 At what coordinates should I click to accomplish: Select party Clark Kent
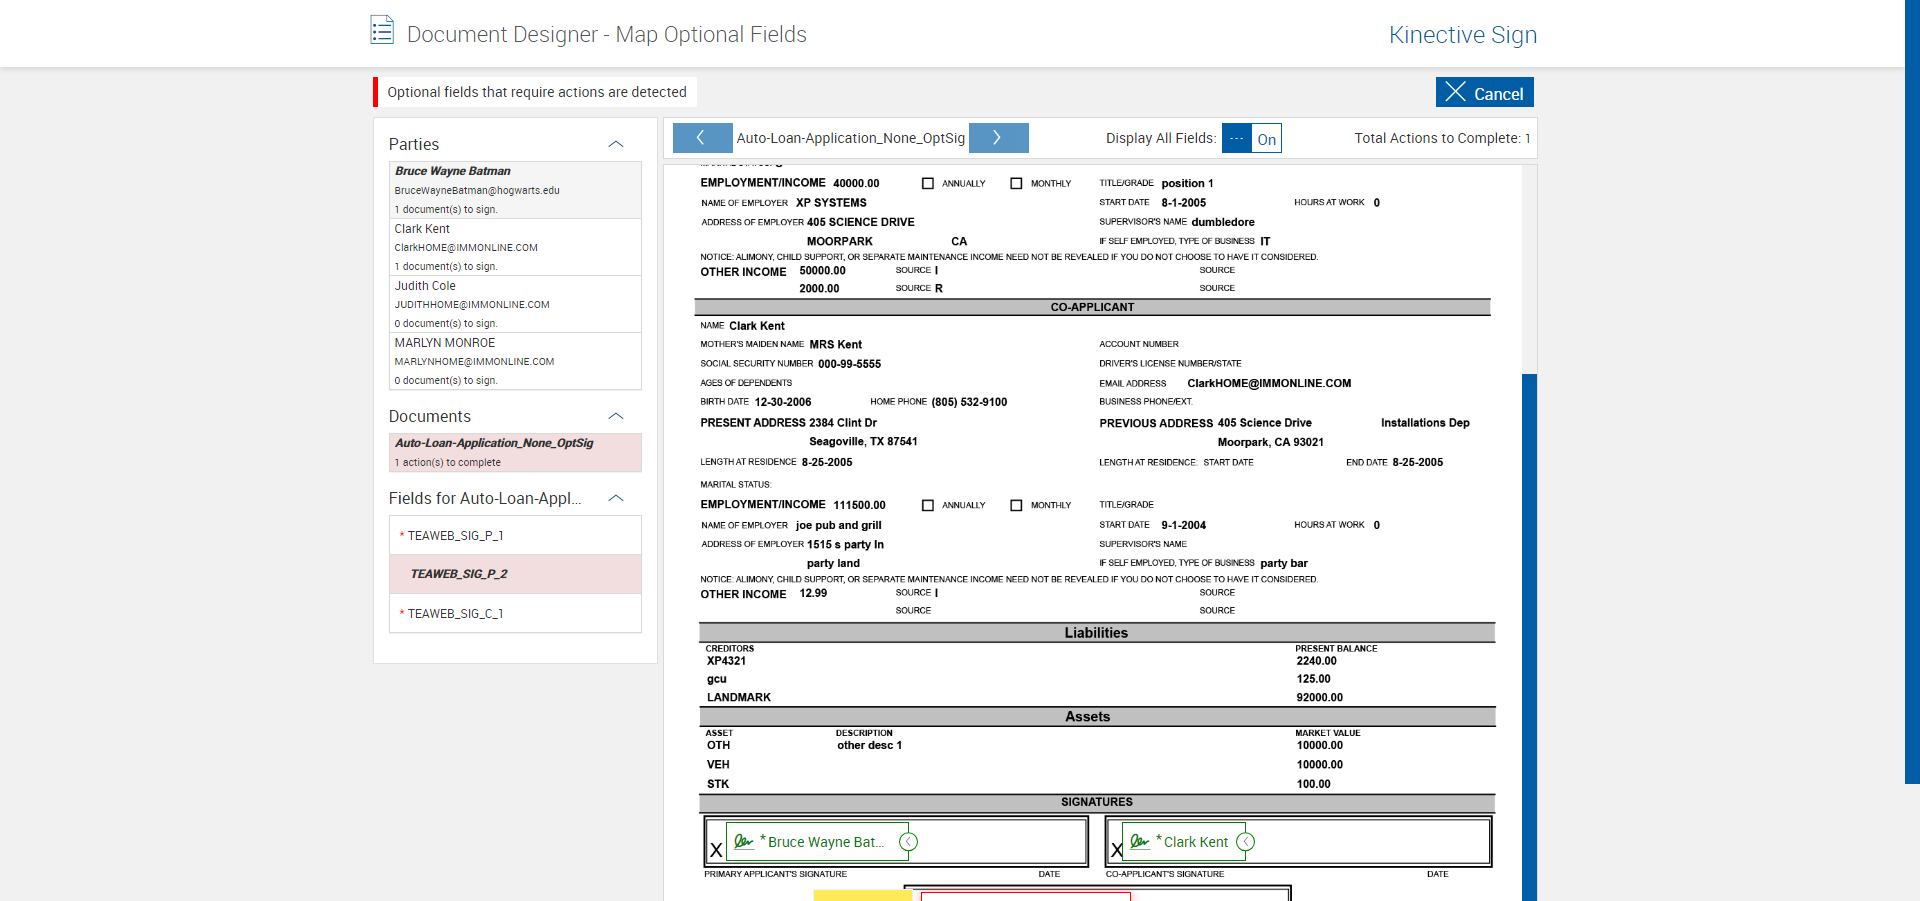point(515,247)
